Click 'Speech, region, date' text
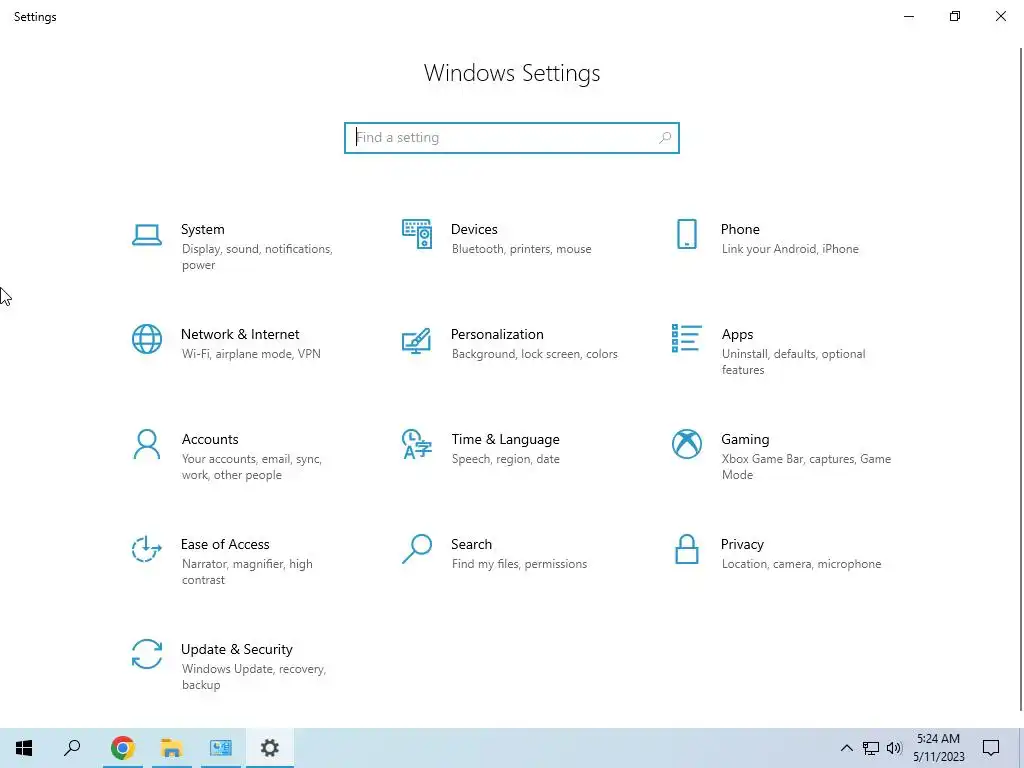Screen dimensions: 1024x768 click(505, 459)
